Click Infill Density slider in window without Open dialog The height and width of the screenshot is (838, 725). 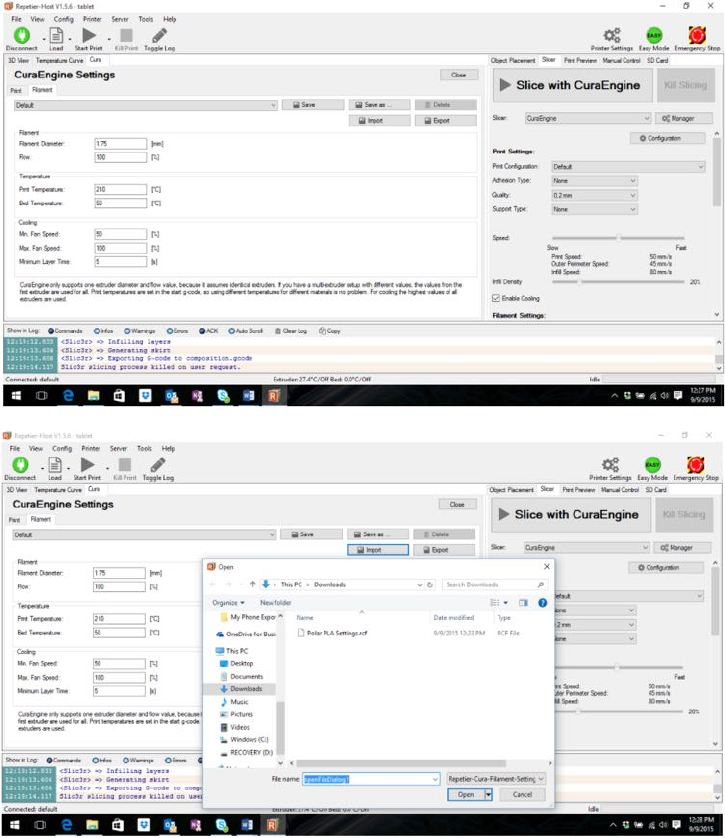tap(618, 282)
